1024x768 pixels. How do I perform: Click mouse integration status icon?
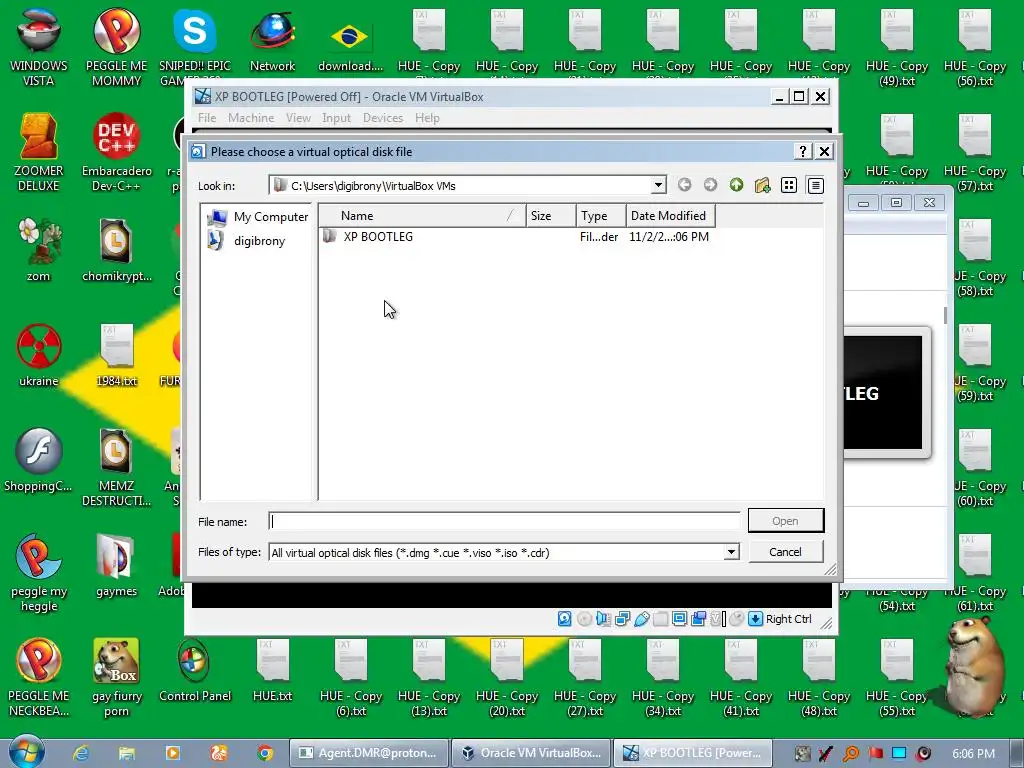click(737, 618)
